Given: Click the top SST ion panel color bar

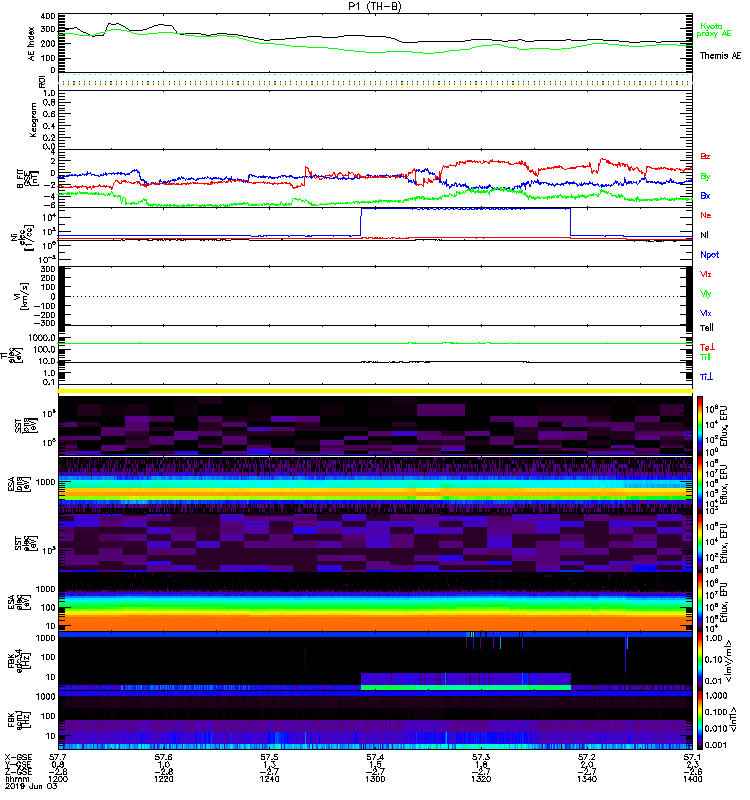Looking at the screenshot, I should [700, 426].
